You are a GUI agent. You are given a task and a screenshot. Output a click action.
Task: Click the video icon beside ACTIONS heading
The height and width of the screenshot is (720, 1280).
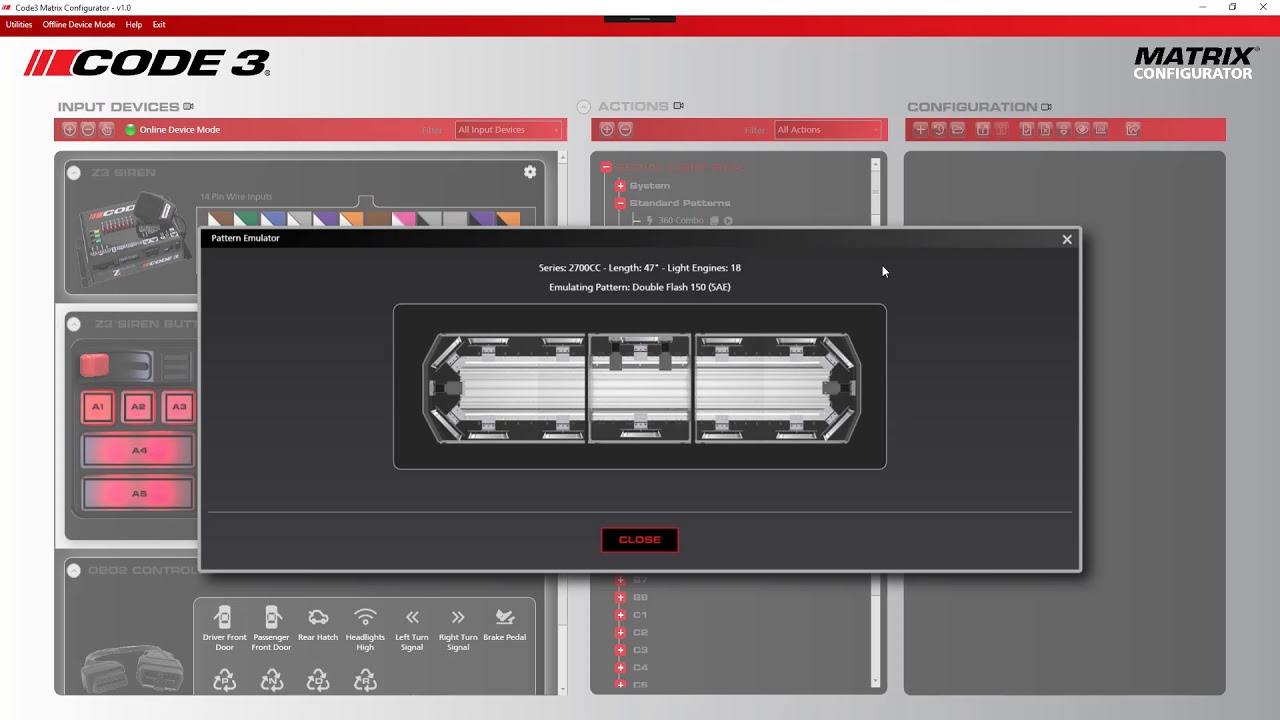[x=678, y=106]
